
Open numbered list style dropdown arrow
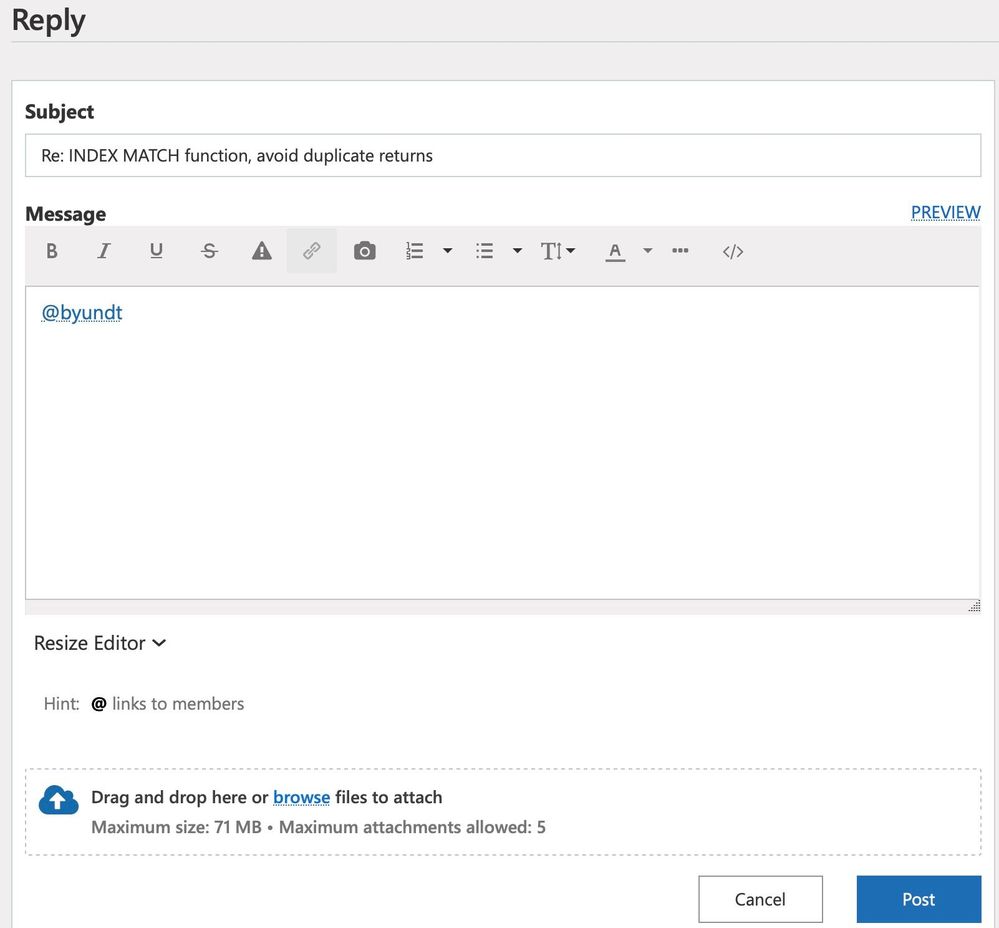point(447,251)
